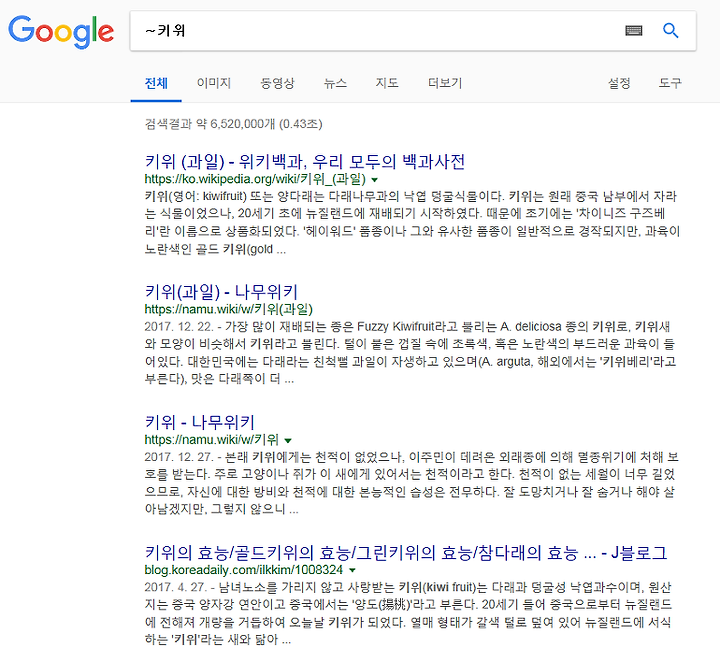Open the 키위 - 나무위키 result

(199, 422)
